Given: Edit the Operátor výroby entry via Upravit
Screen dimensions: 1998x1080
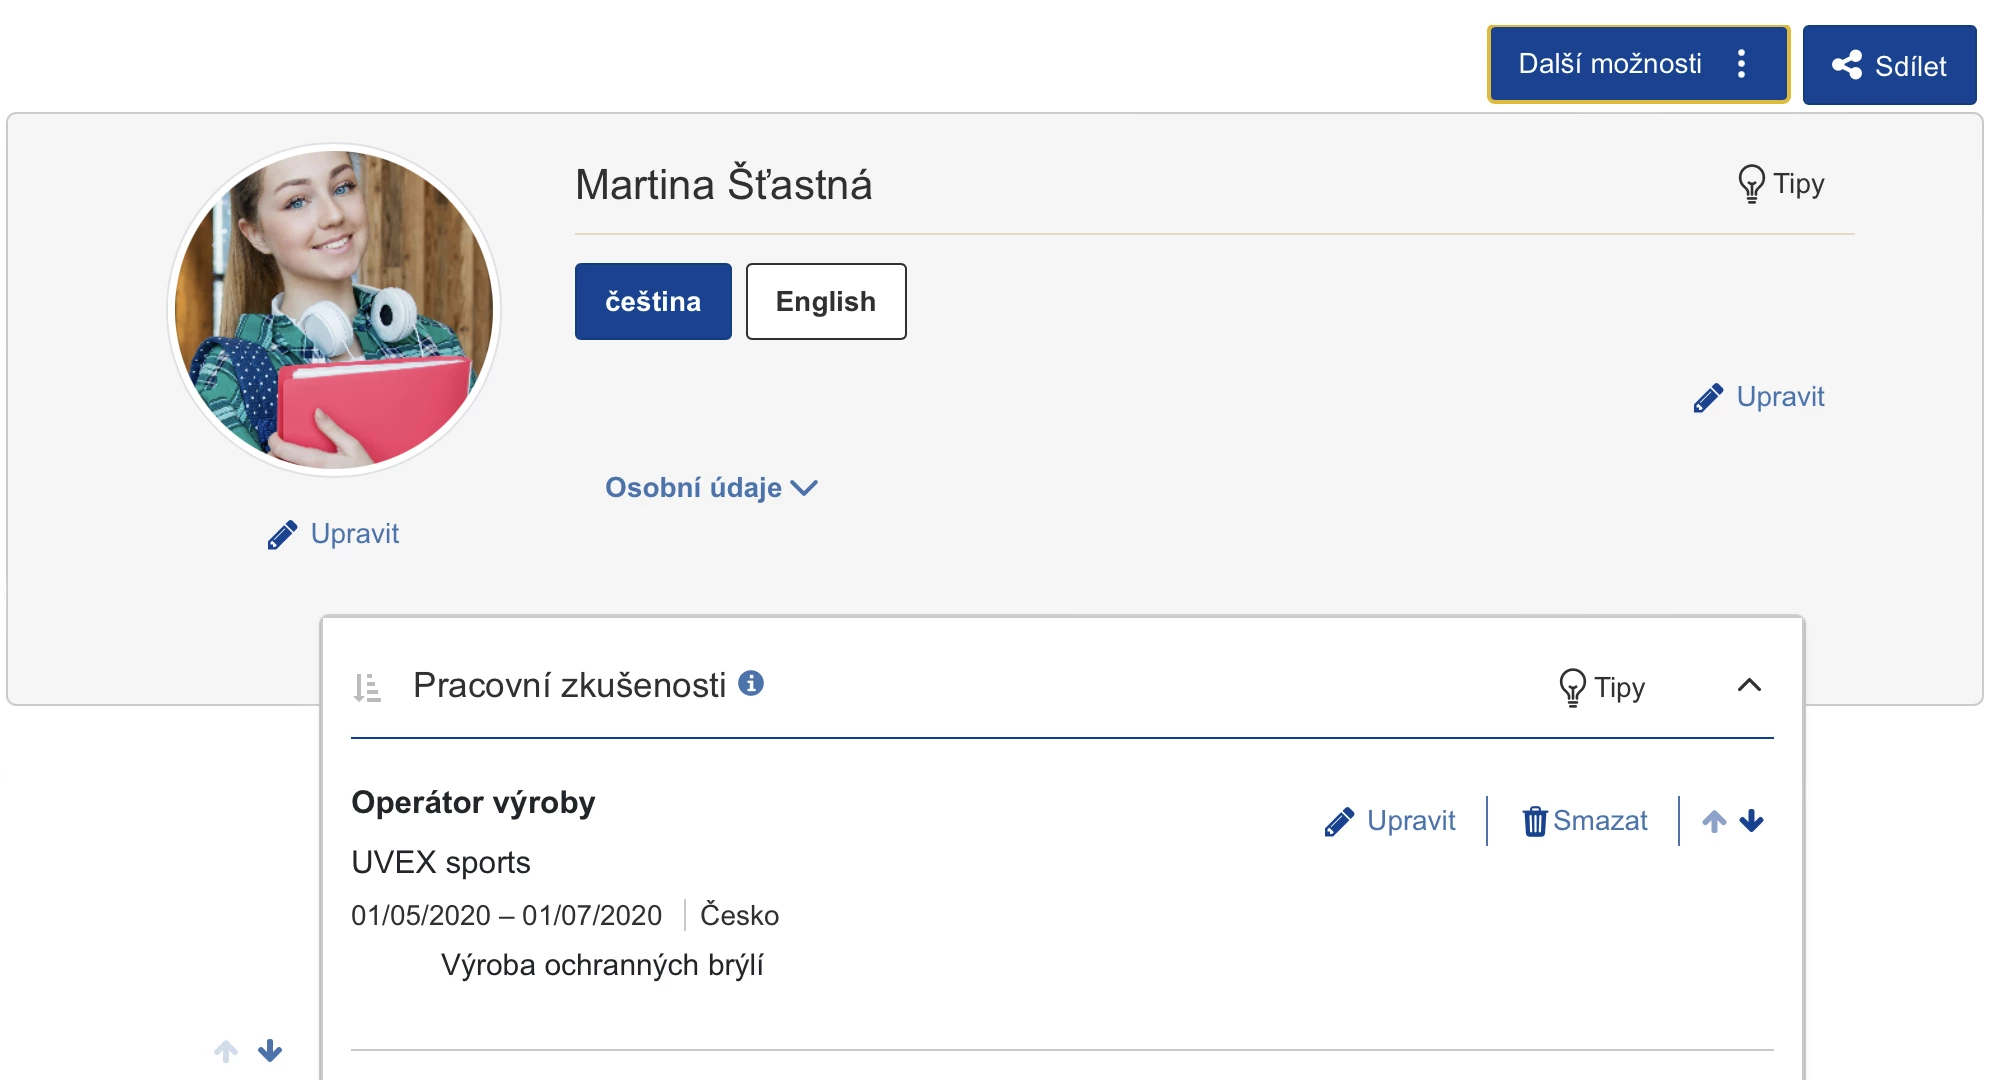Looking at the screenshot, I should point(1390,821).
